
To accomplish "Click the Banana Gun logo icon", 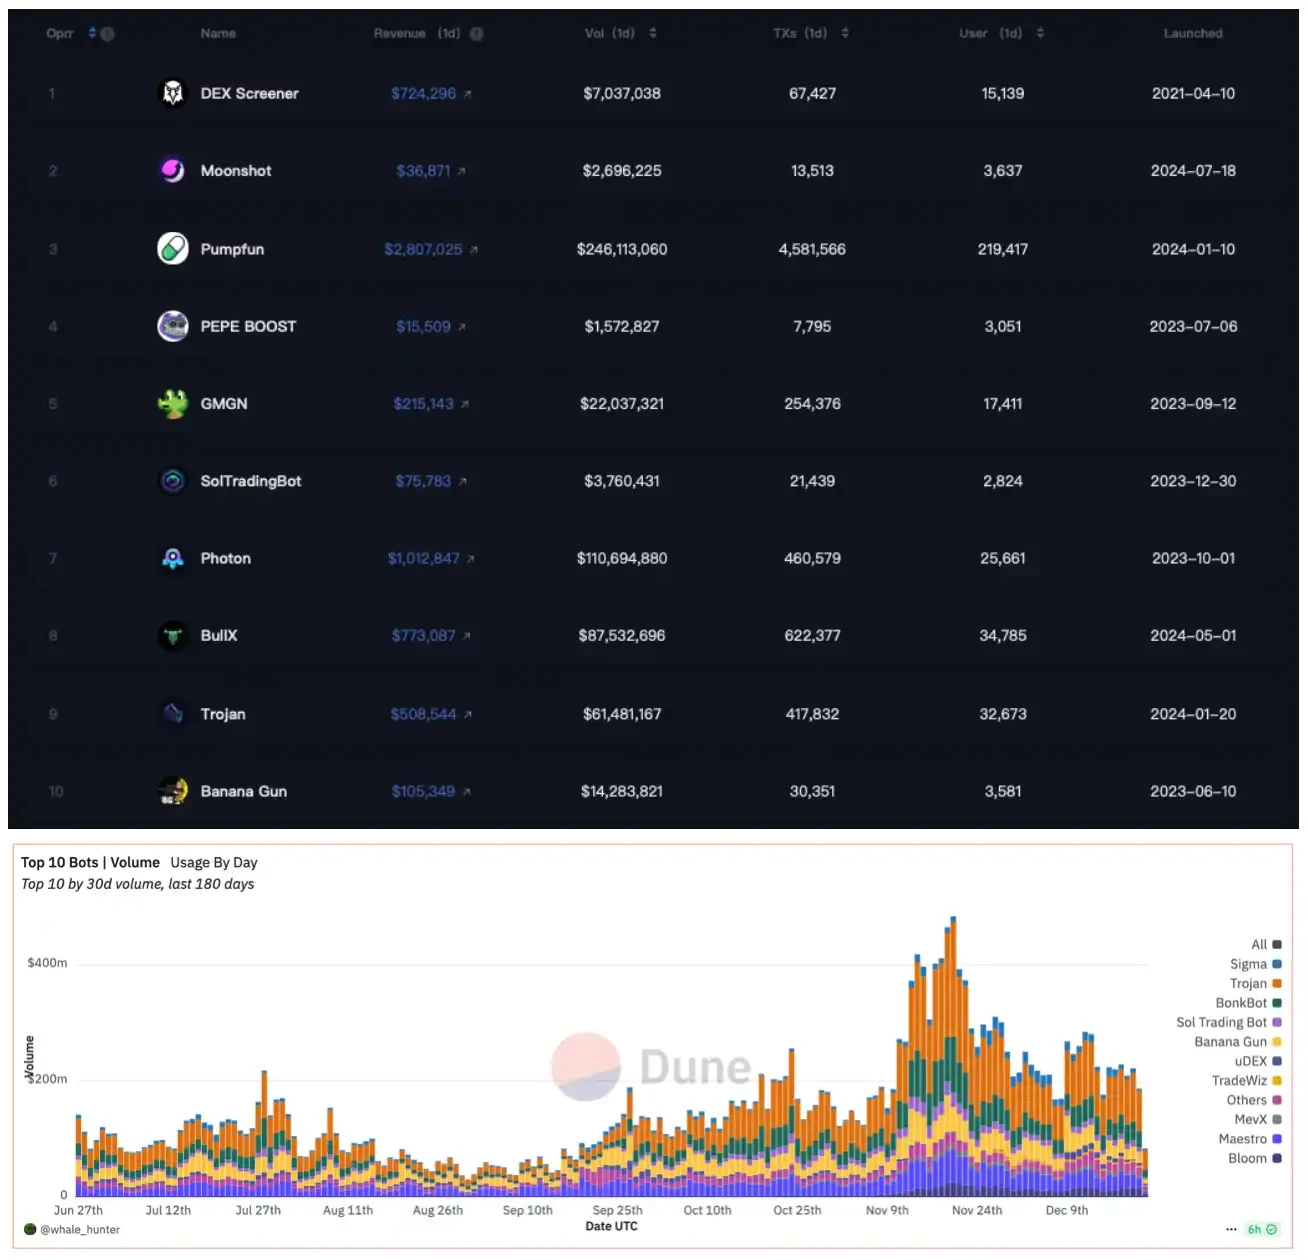I will pyautogui.click(x=173, y=791).
